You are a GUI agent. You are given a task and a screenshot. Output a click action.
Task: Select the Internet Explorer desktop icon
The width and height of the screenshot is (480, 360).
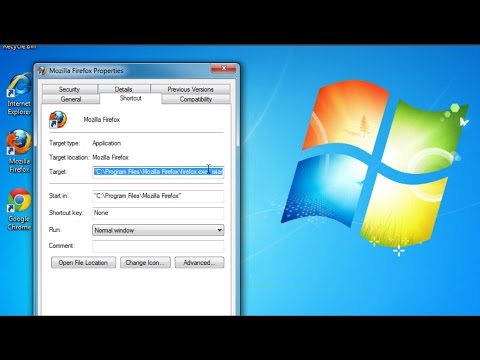19,94
